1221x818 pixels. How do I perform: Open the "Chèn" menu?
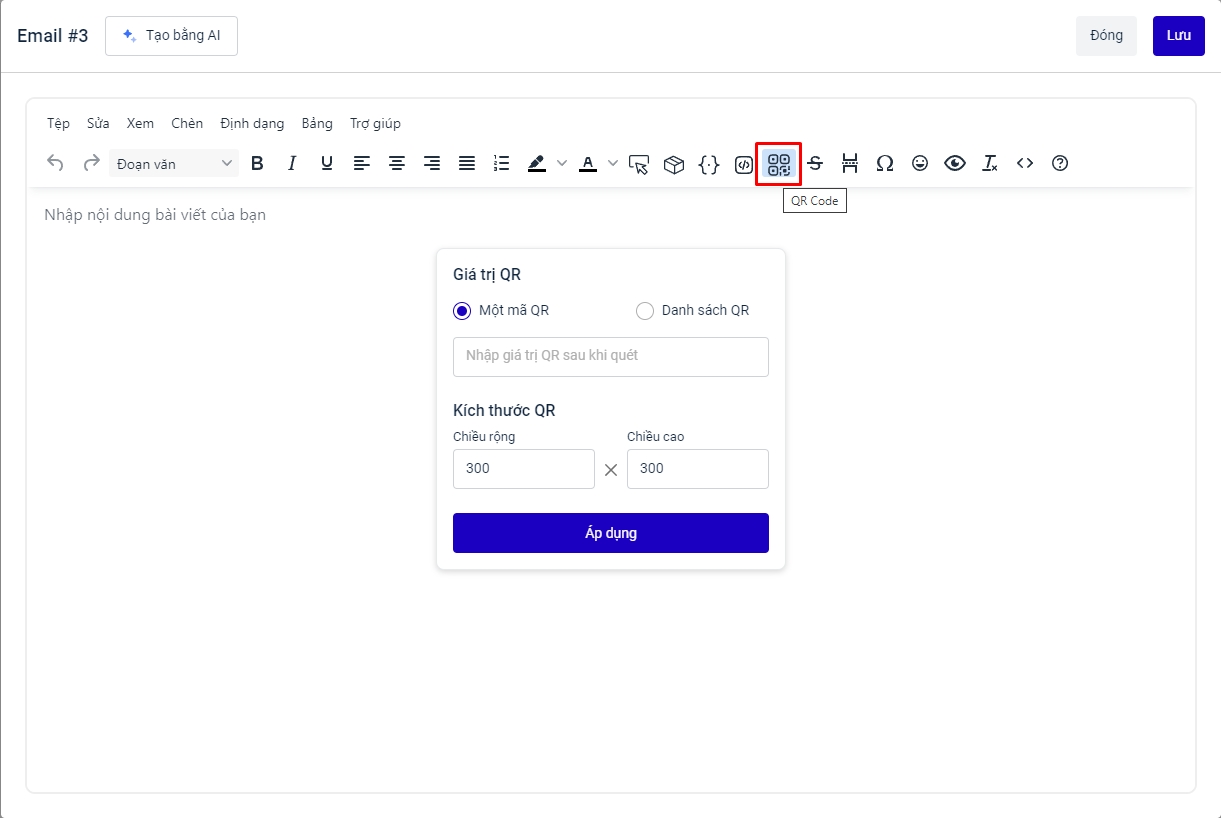(187, 124)
